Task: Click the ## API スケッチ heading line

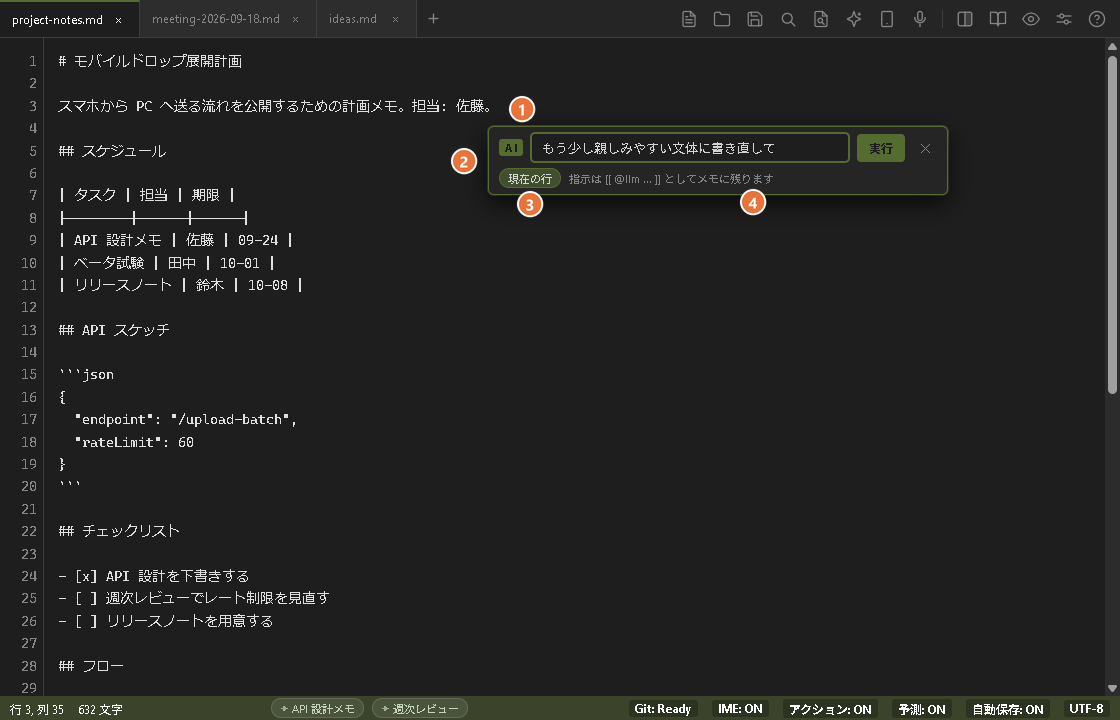Action: 114,329
